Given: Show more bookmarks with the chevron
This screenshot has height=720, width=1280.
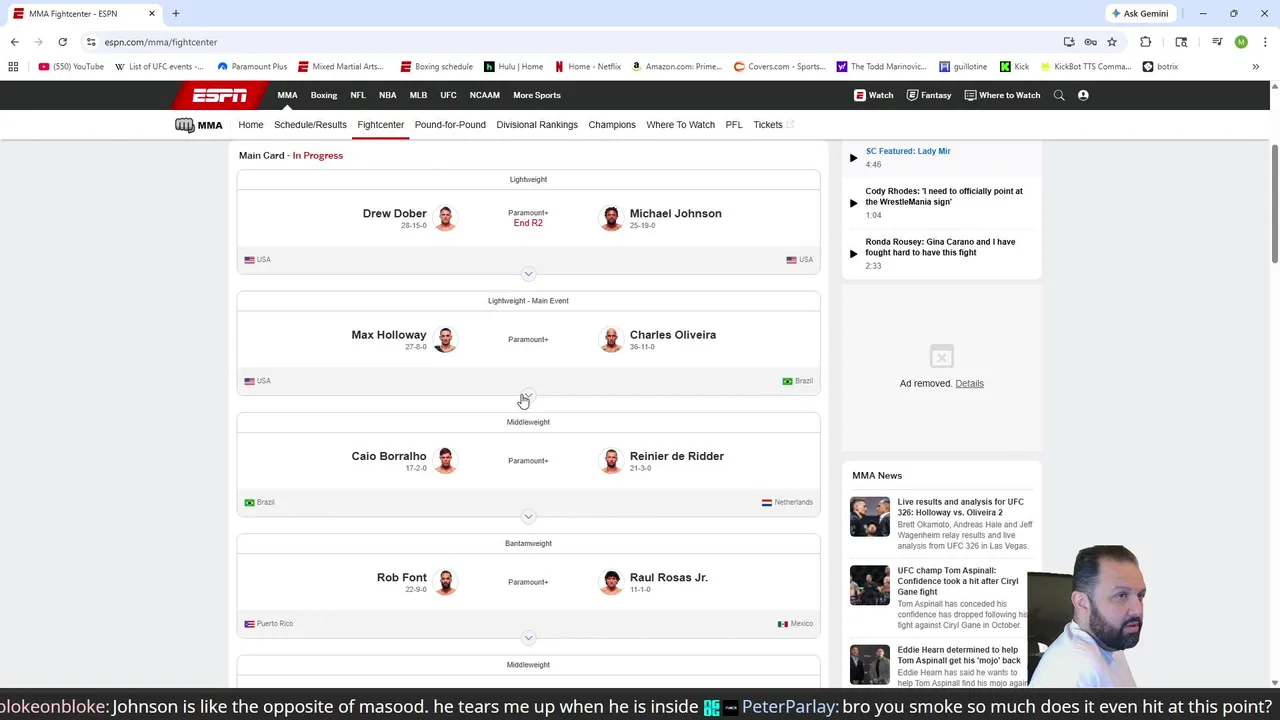Looking at the screenshot, I should click(1255, 67).
